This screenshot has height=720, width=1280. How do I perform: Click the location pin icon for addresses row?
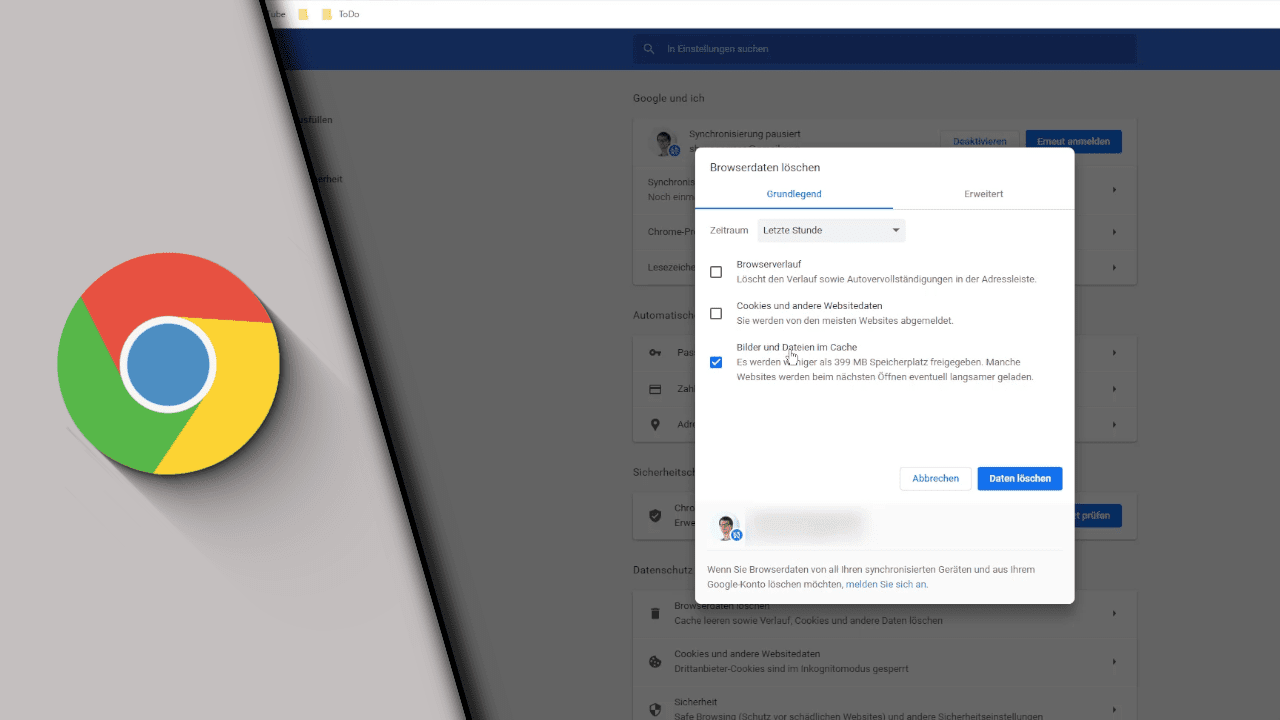(655, 425)
